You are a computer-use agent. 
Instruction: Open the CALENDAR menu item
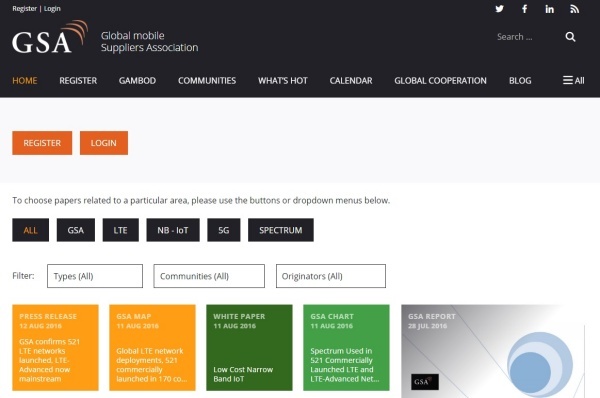(x=351, y=81)
